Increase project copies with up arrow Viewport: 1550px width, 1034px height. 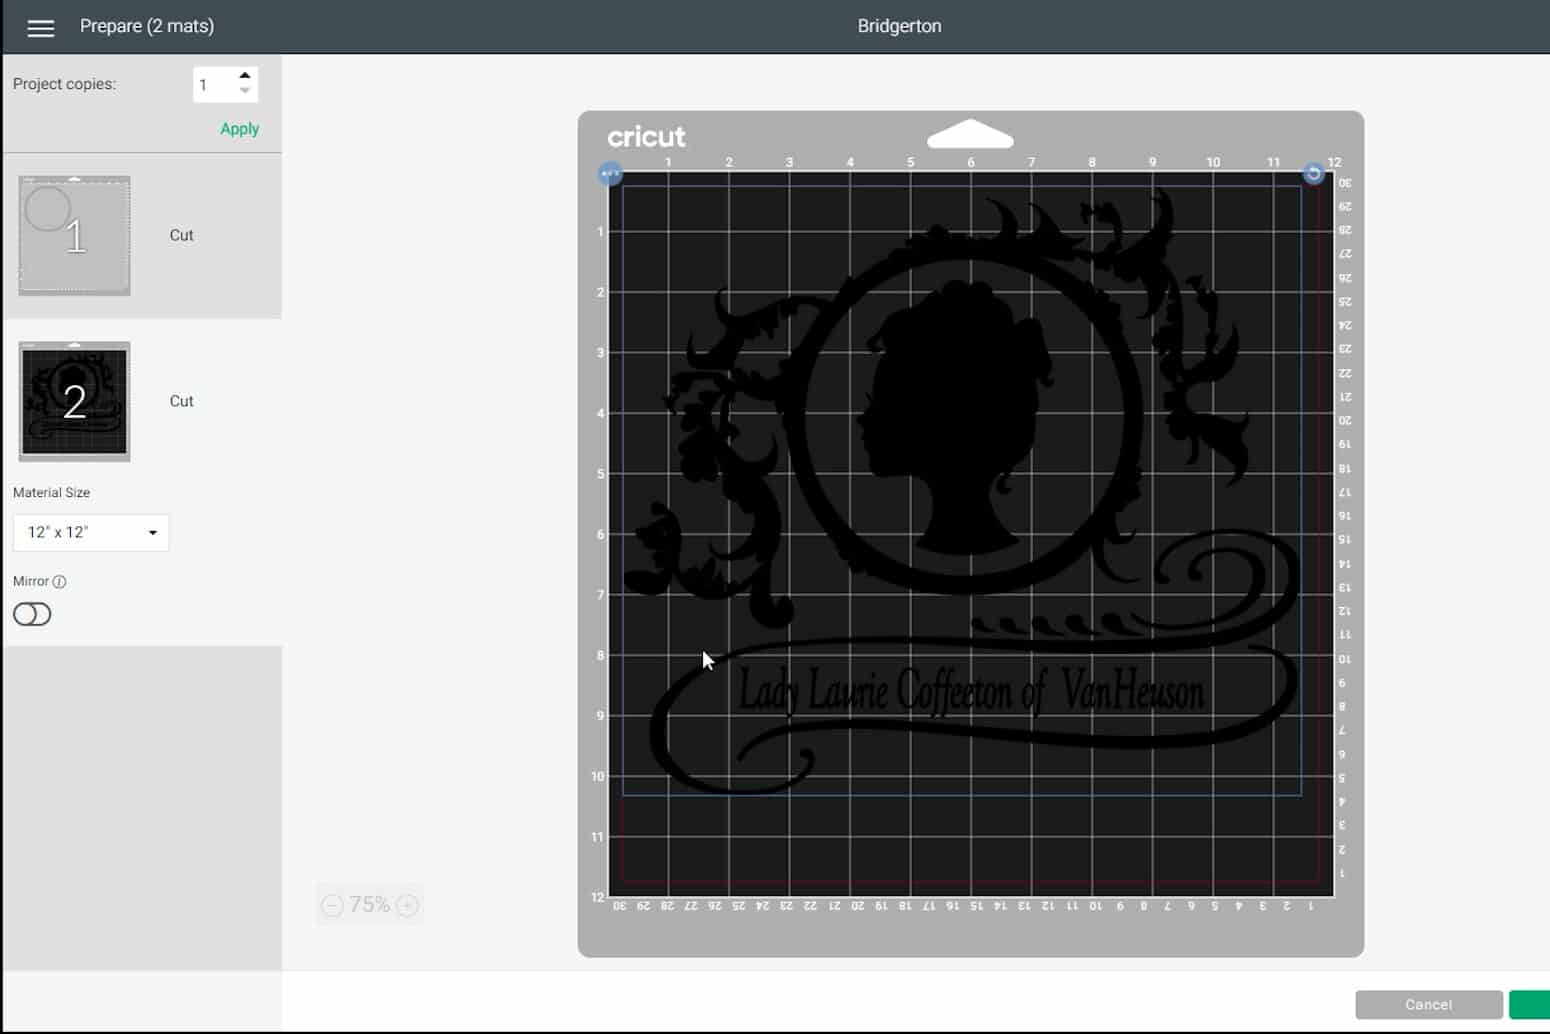coord(245,76)
